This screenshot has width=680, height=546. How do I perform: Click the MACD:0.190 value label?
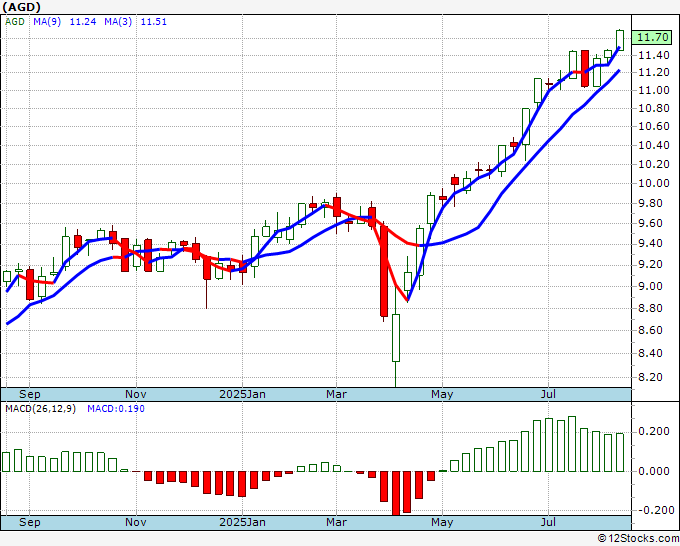(x=116, y=409)
